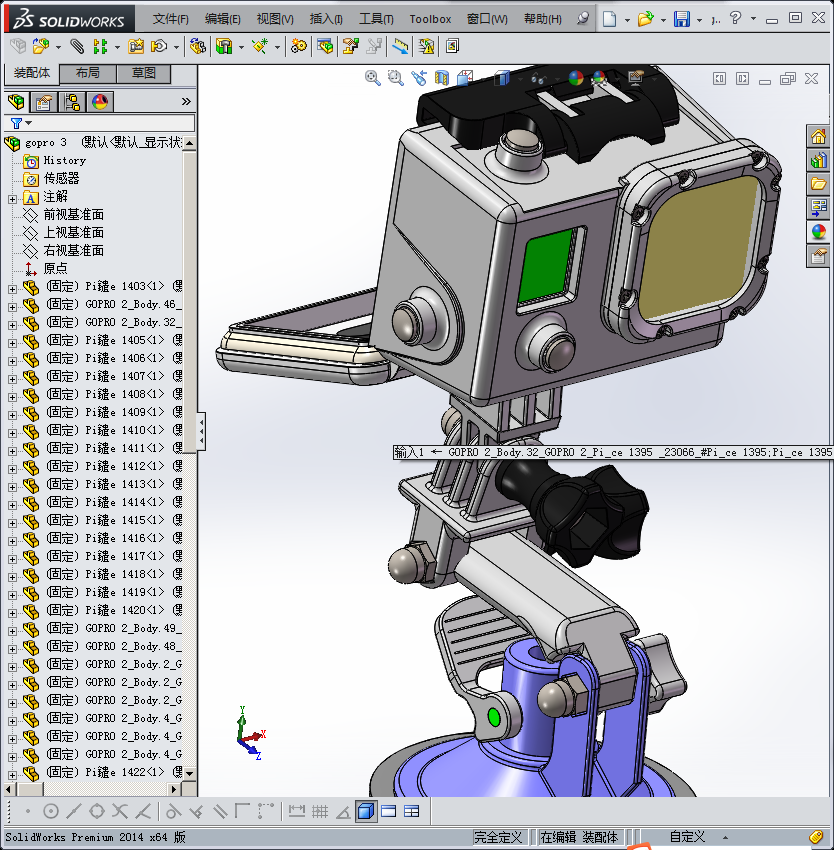Expand the 注解 annotations tree node
The image size is (834, 850).
click(12, 197)
